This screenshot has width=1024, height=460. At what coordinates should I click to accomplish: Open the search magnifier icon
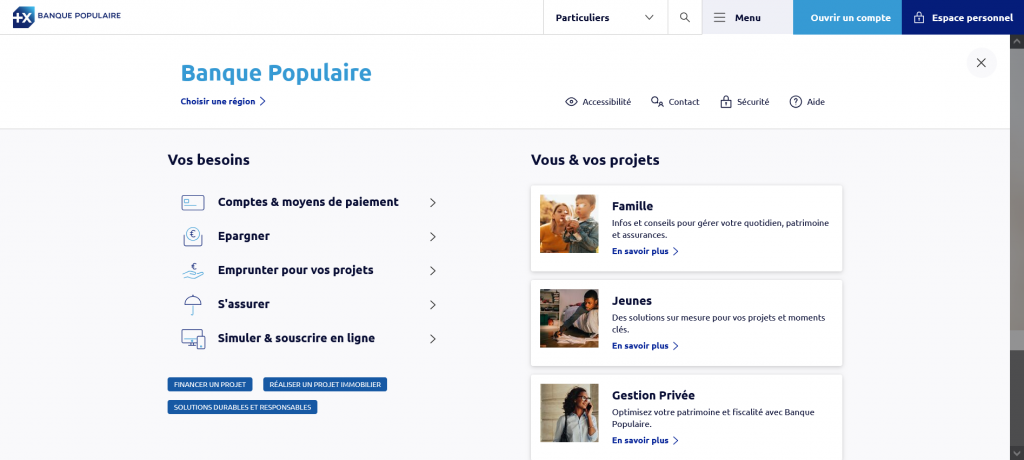click(684, 18)
